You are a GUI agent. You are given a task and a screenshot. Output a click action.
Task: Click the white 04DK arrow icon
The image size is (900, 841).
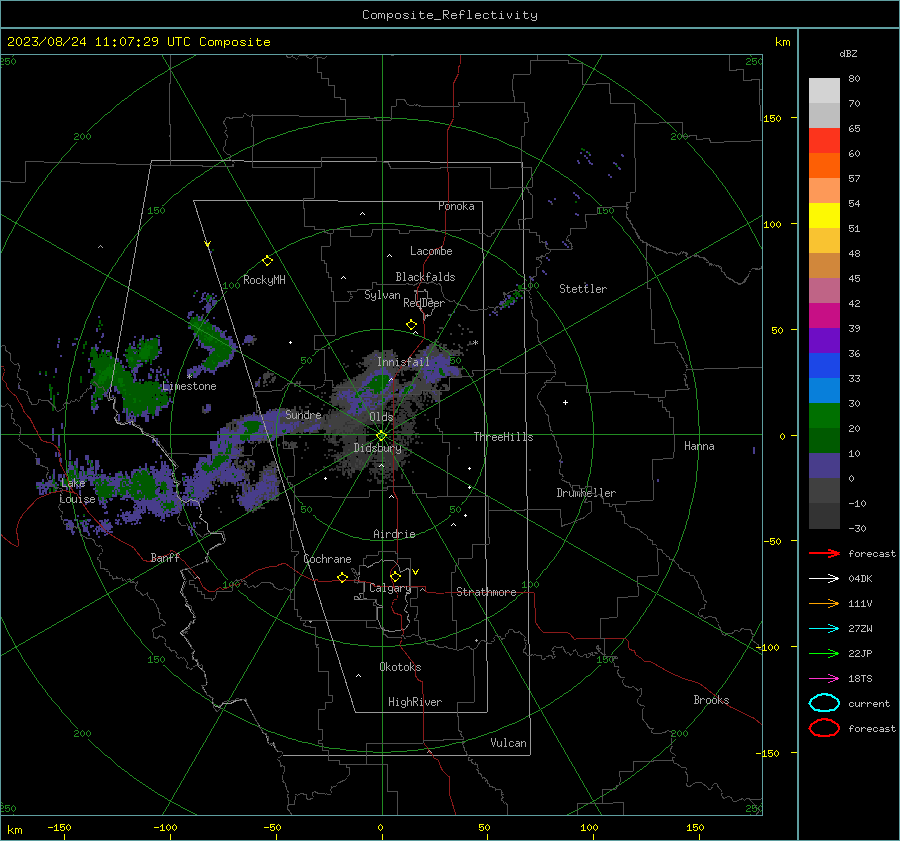click(824, 579)
